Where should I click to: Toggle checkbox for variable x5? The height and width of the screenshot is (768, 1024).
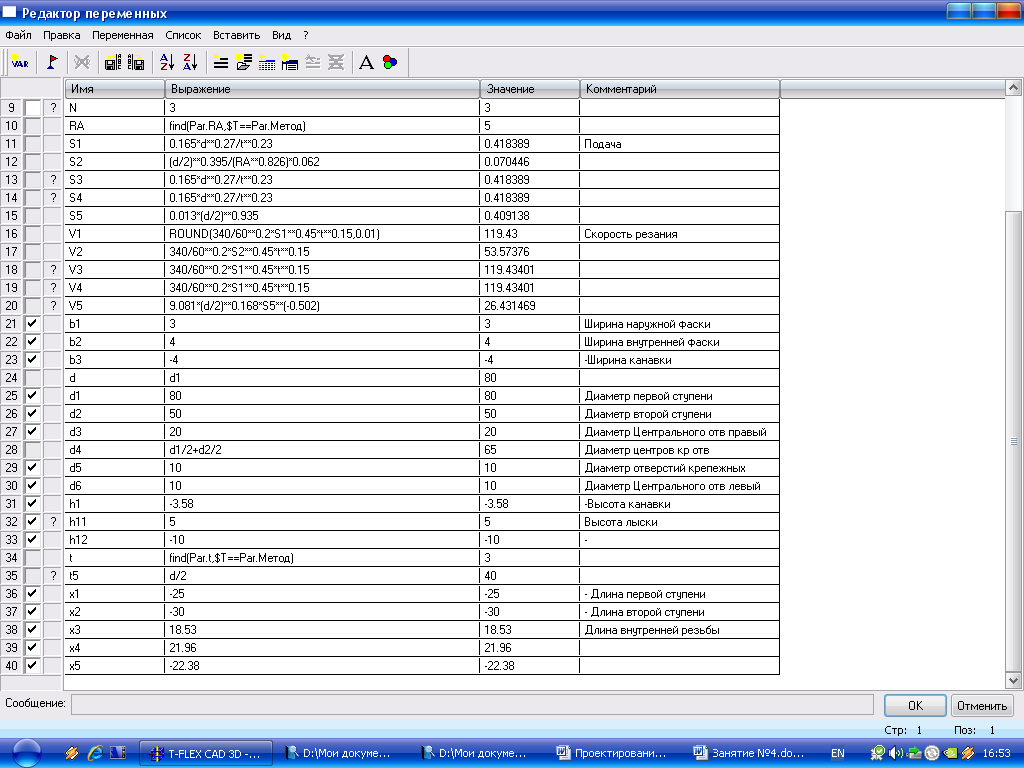click(x=32, y=665)
